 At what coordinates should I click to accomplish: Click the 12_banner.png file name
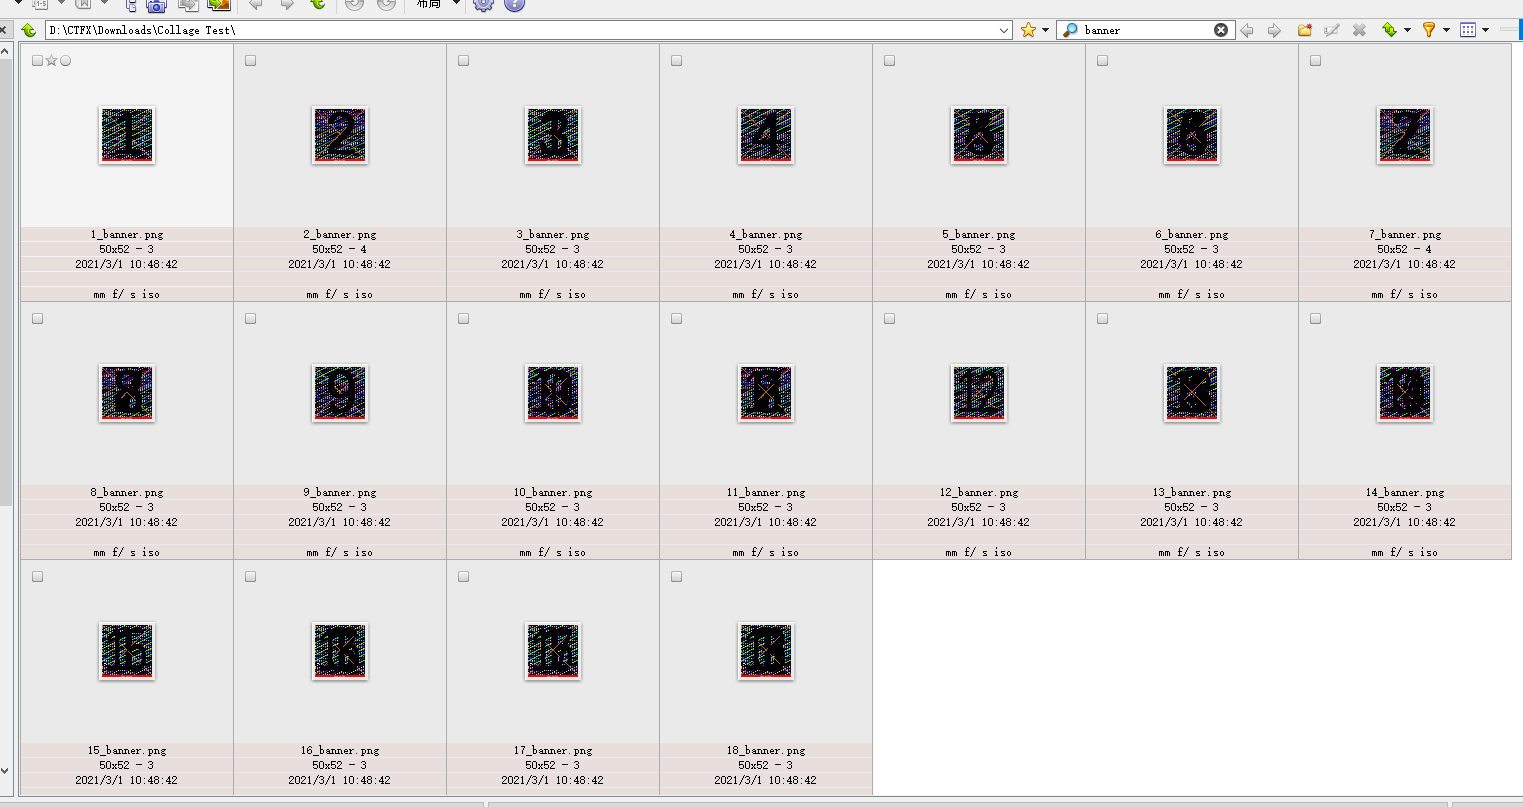[979, 493]
